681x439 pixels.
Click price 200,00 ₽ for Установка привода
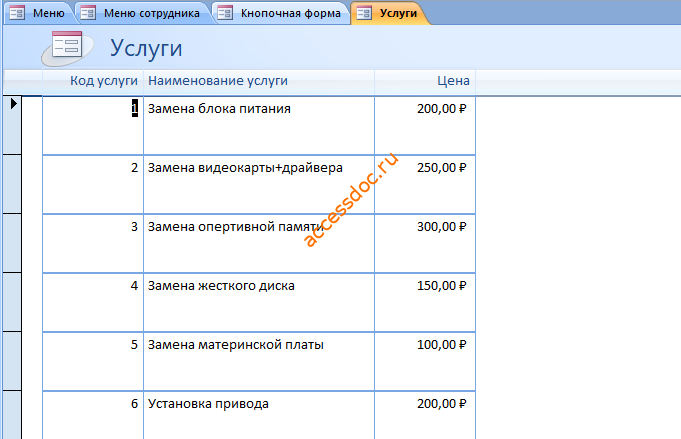(425, 416)
